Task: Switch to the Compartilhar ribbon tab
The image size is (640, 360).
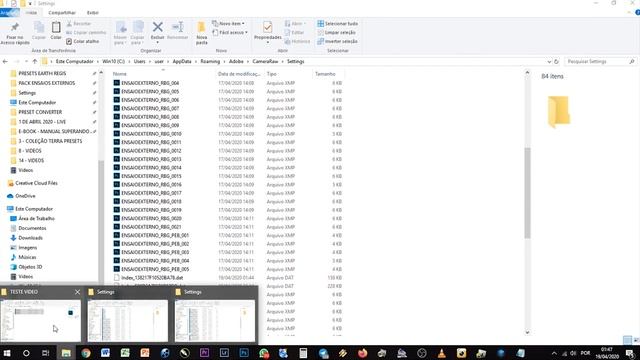Action: 62,13
